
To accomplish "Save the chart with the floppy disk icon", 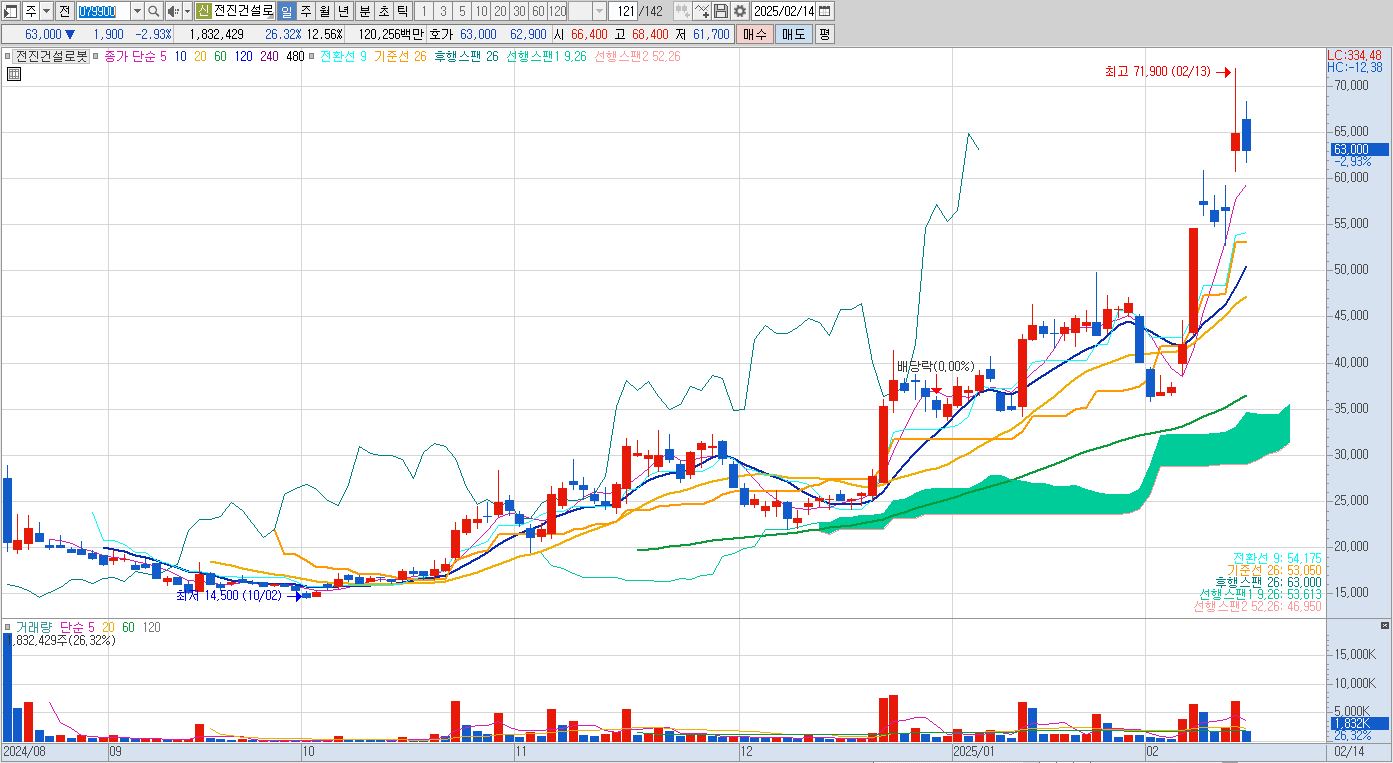I will coord(721,11).
